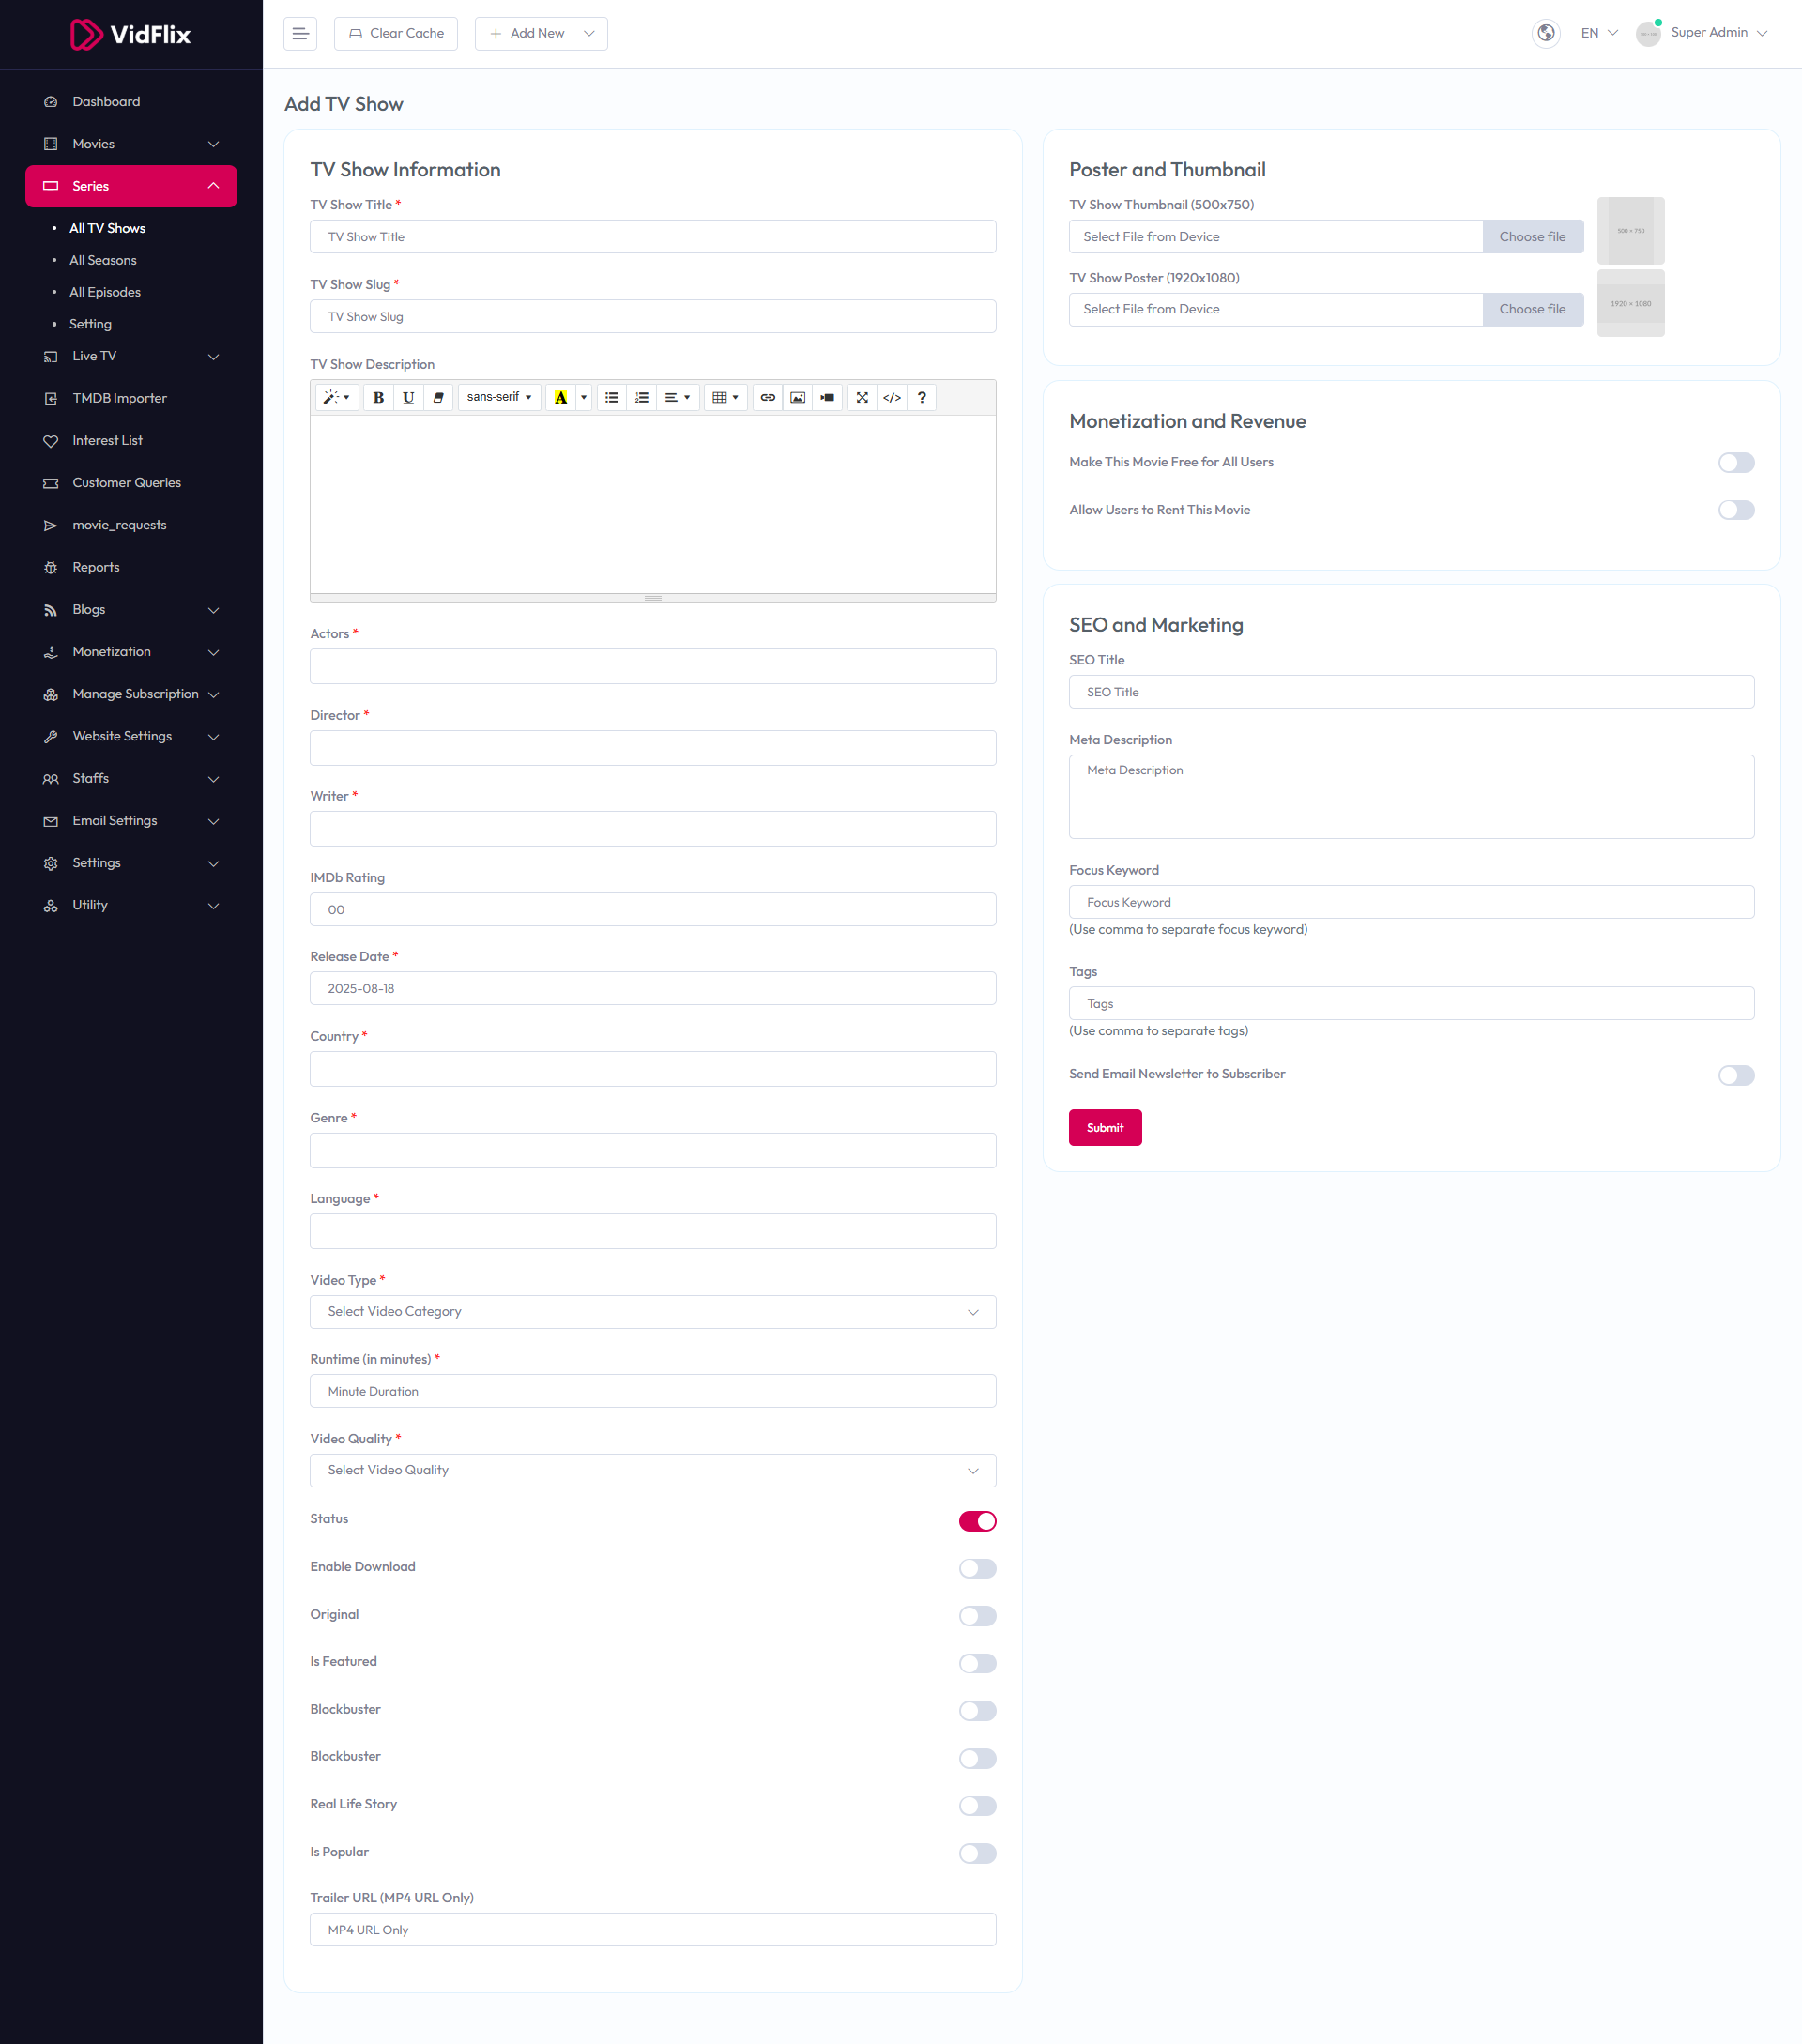
Task: Open code view in description editor
Action: click(892, 397)
